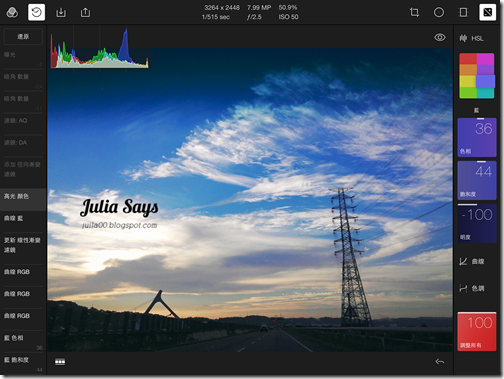Select the 濾鏡: DA history step

(x=23, y=146)
